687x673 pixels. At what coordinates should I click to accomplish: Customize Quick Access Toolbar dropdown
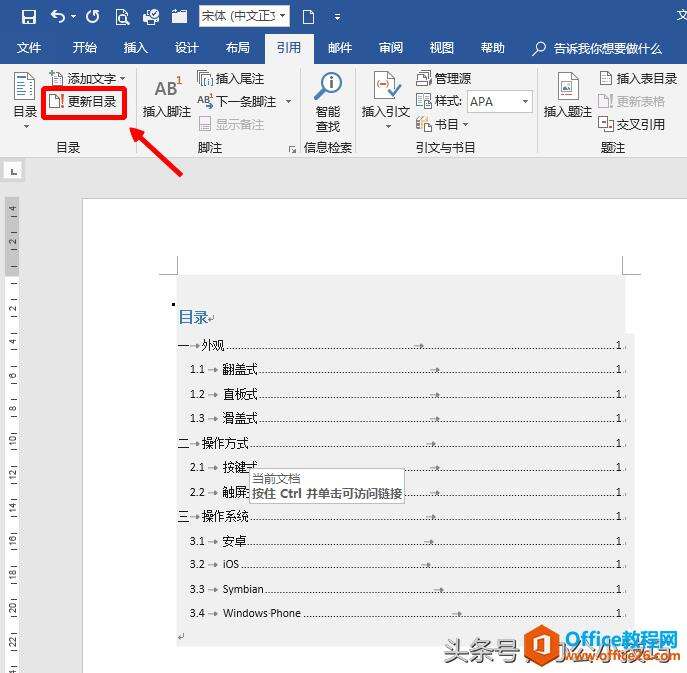(337, 17)
